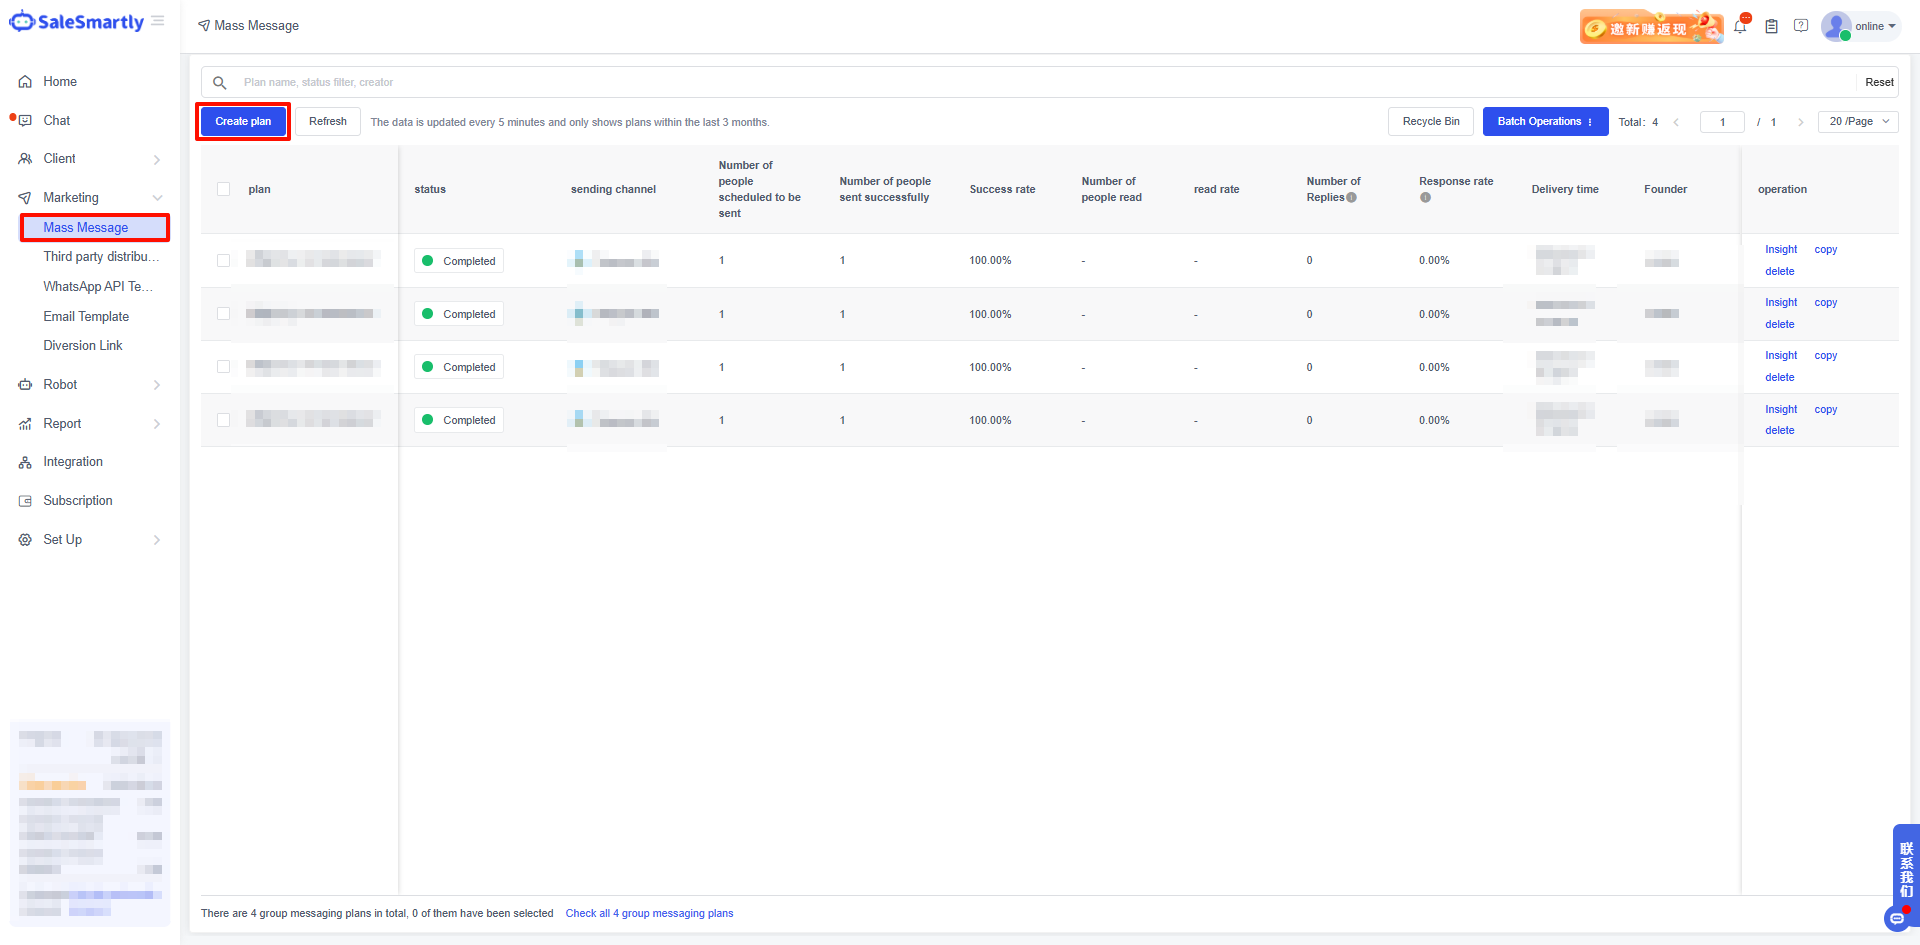The height and width of the screenshot is (945, 1920).
Task: Open the floating chat support icon
Action: 1896,918
